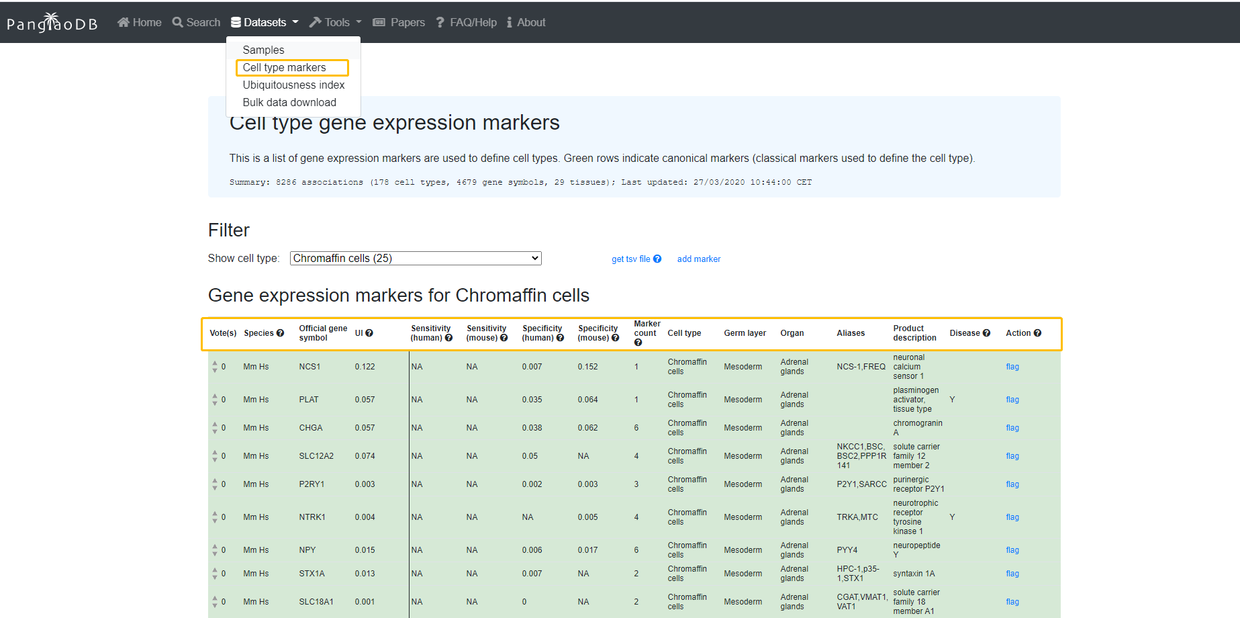Screen dimensions: 1240x618
Task: Click help icon beside get tsv file
Action: 657,259
